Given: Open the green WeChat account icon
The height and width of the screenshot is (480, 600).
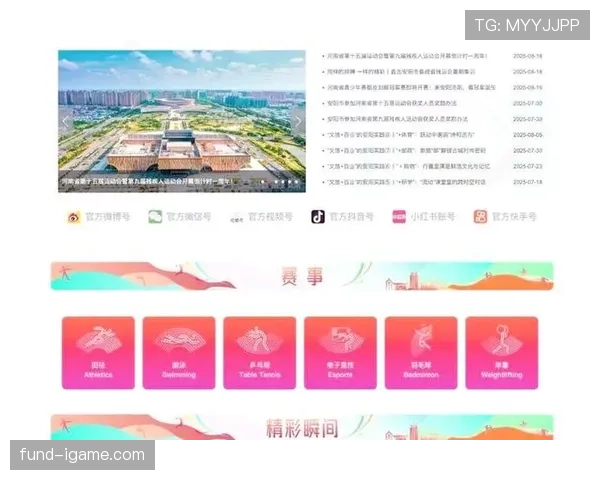Looking at the screenshot, I should pyautogui.click(x=155, y=217).
